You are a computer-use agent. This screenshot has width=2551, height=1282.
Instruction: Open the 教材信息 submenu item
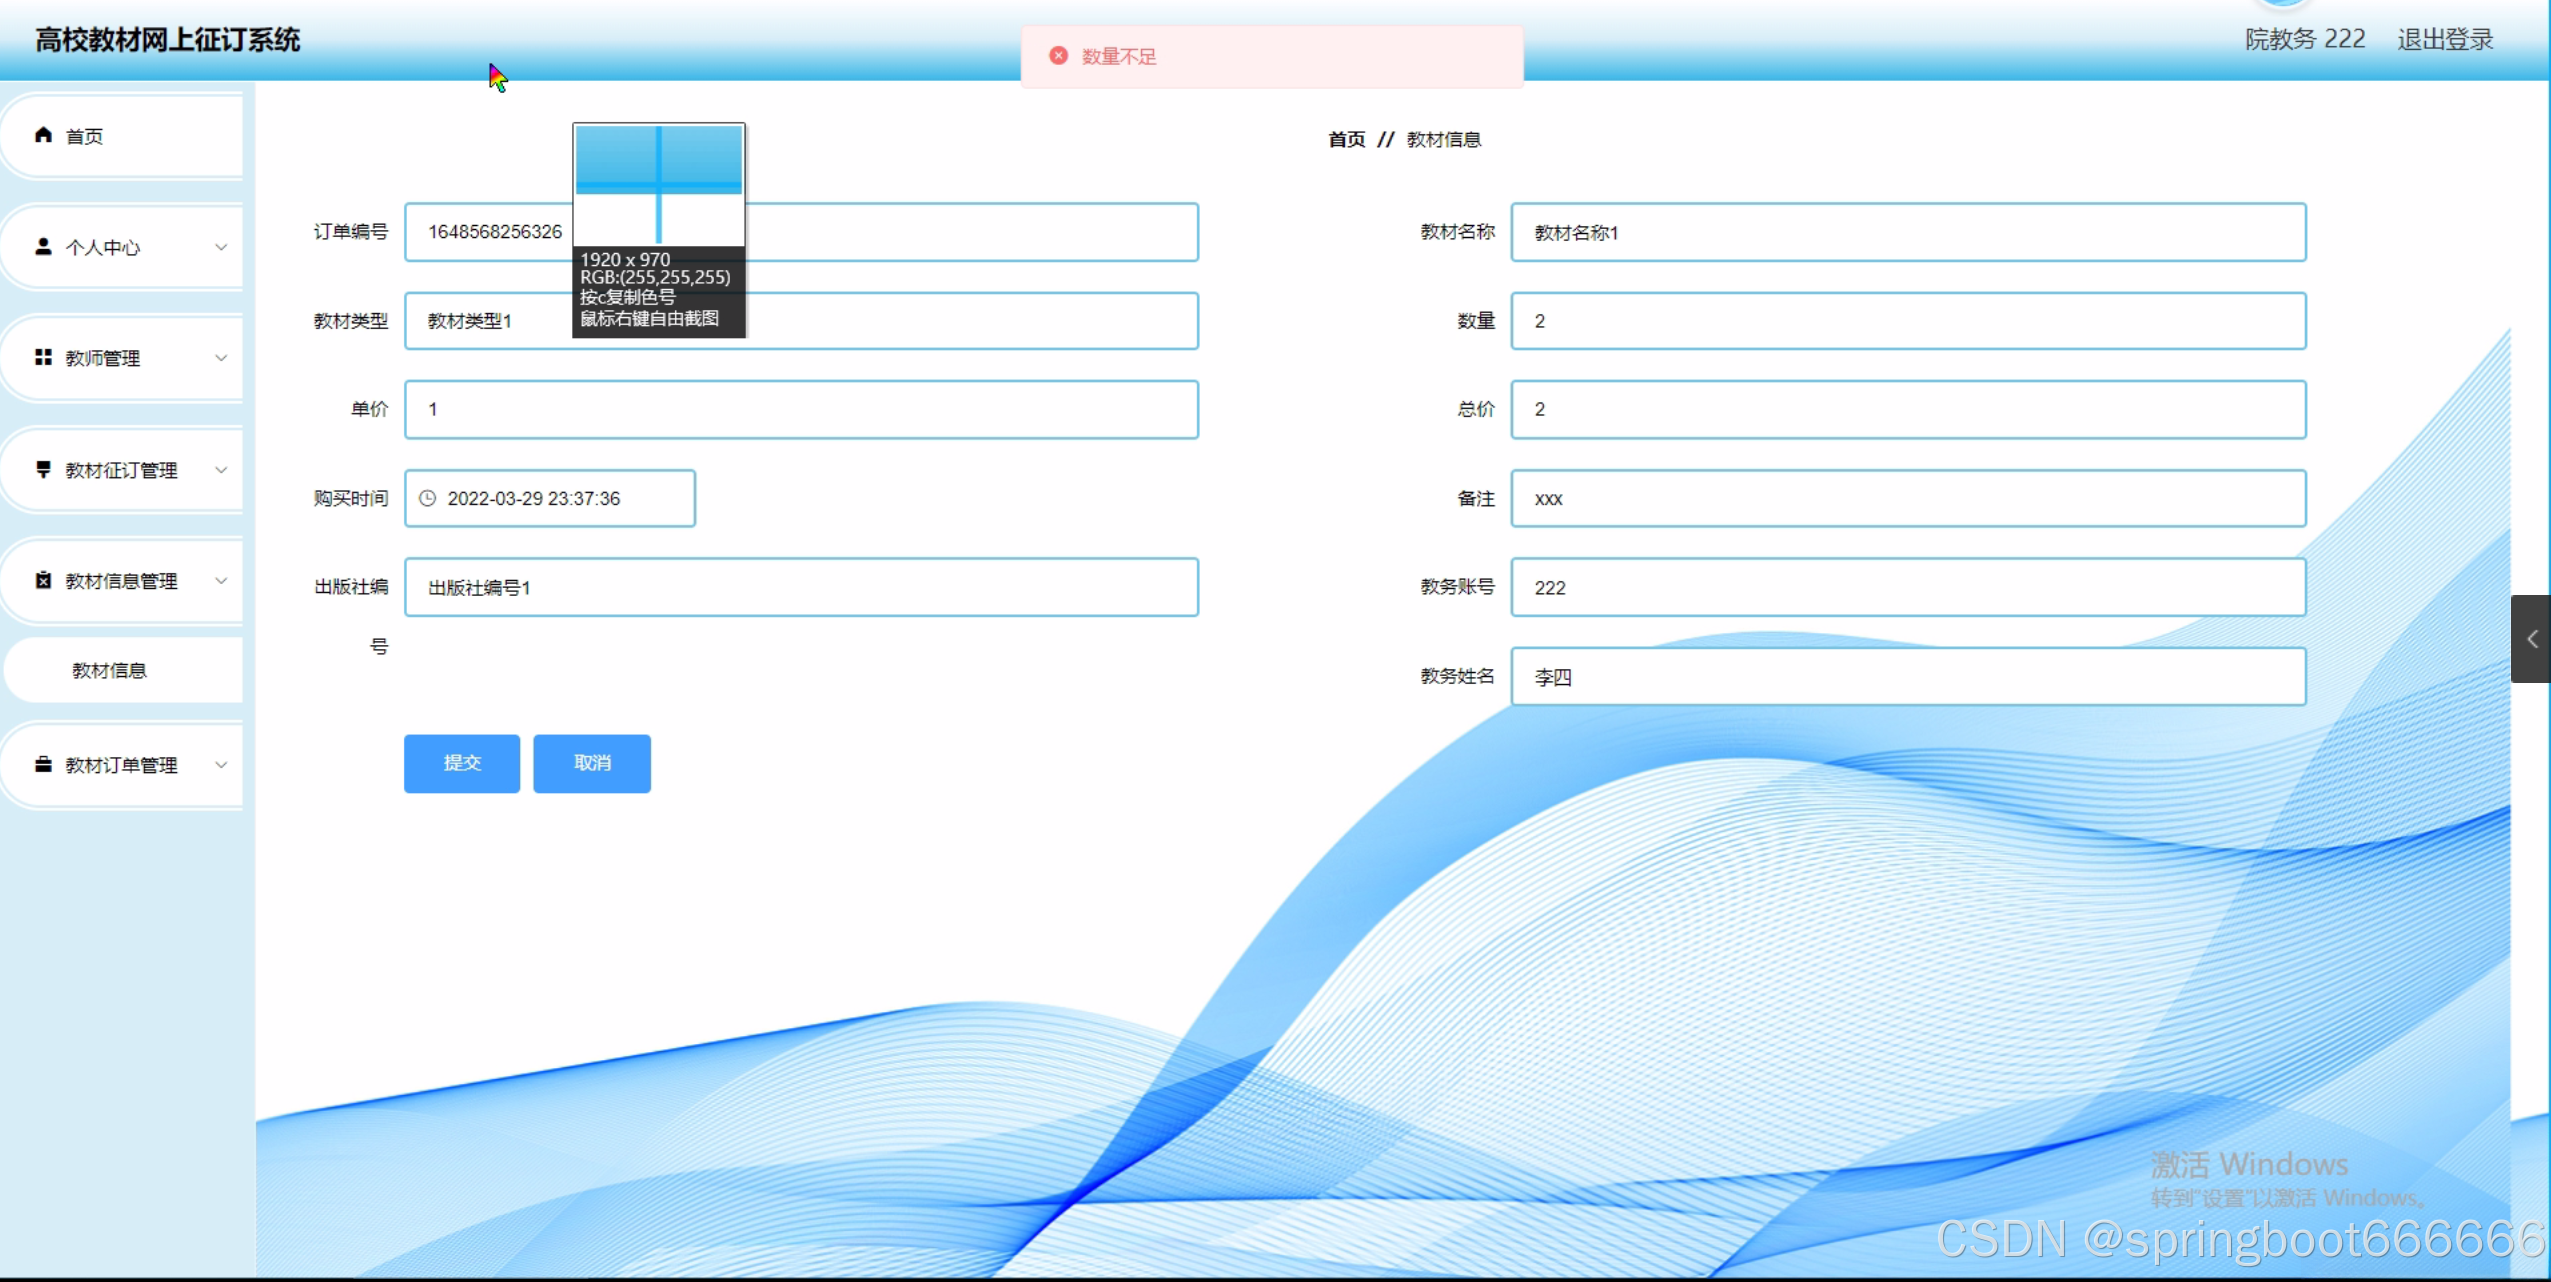(x=110, y=670)
